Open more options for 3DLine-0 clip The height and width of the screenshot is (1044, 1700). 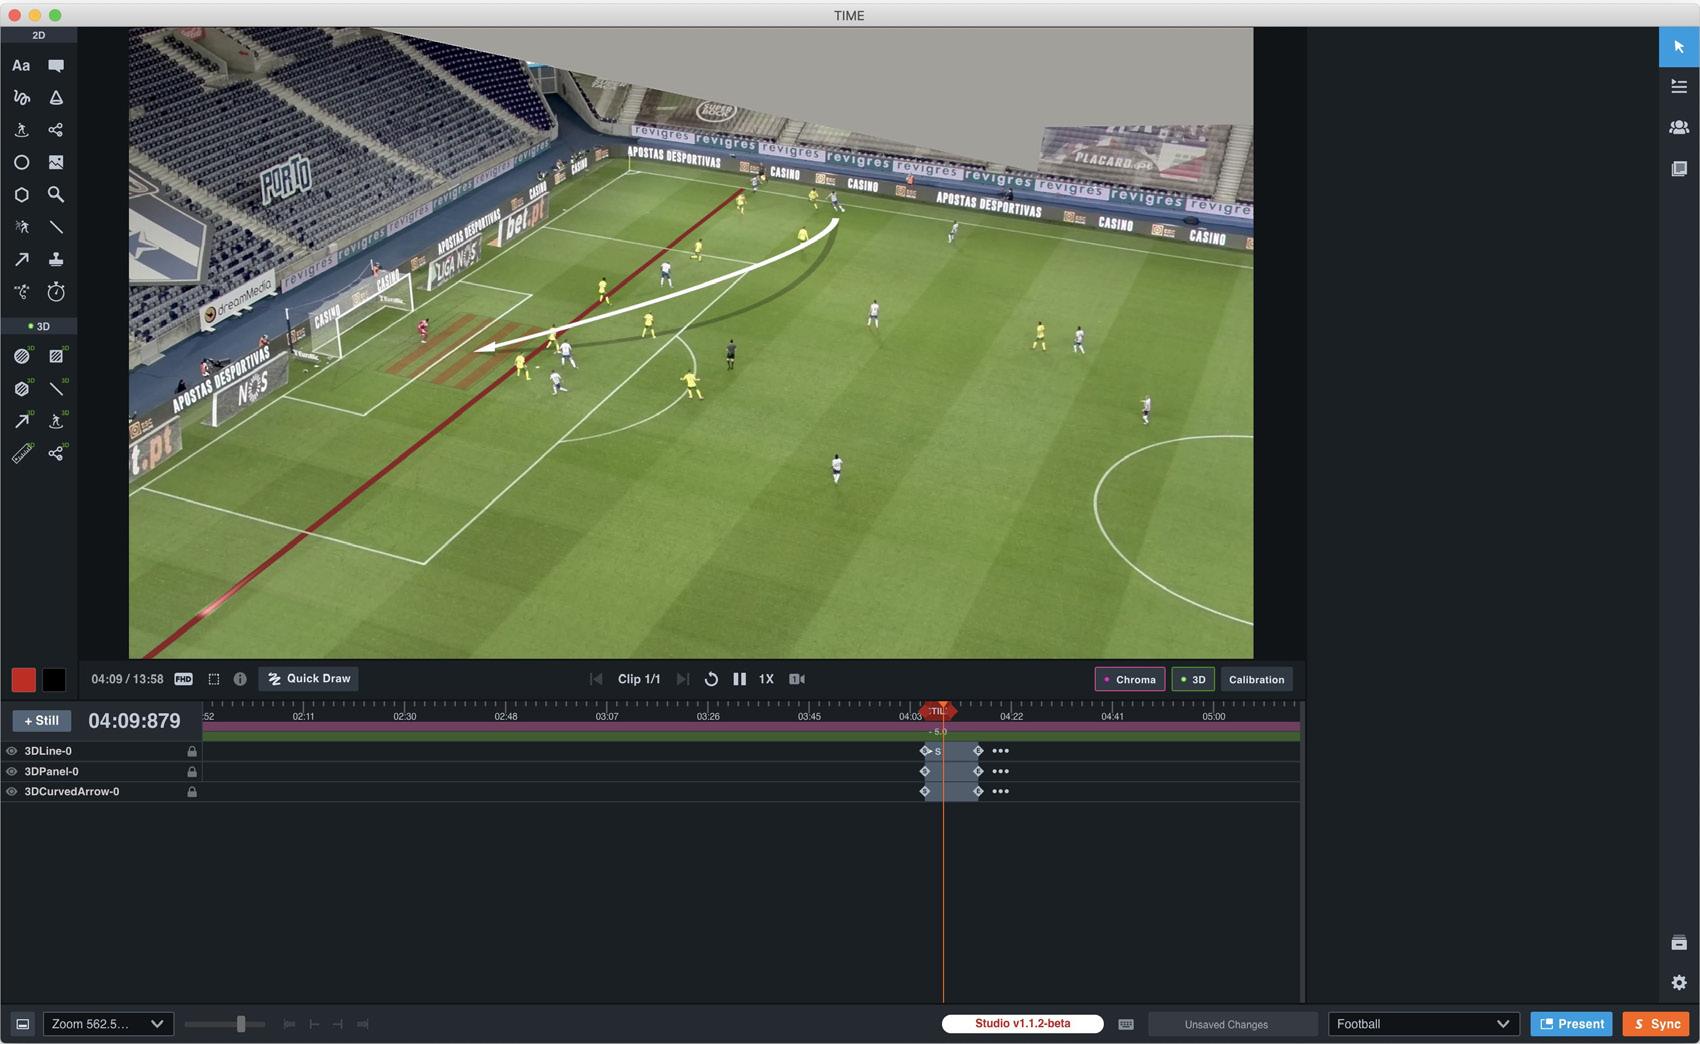click(1000, 751)
